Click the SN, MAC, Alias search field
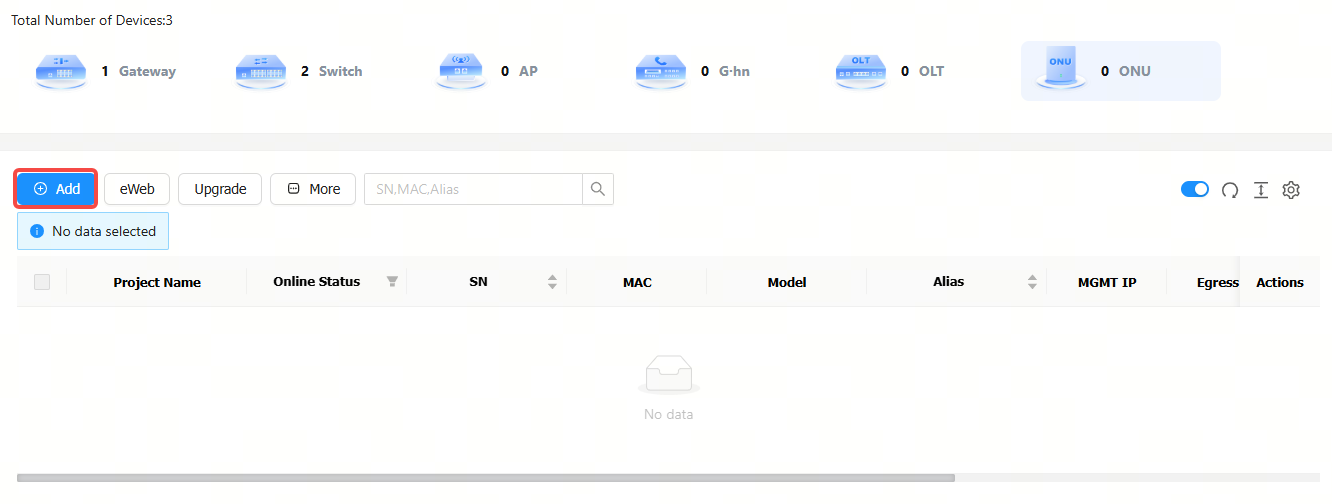 473,189
